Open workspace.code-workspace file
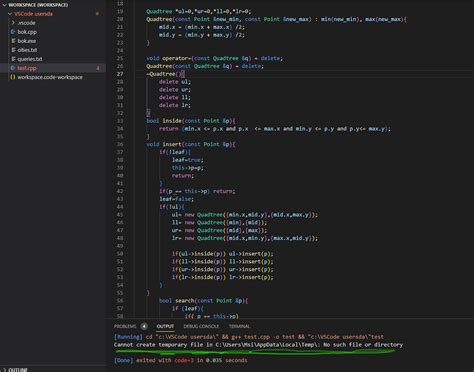The height and width of the screenshot is (372, 474). coord(50,77)
